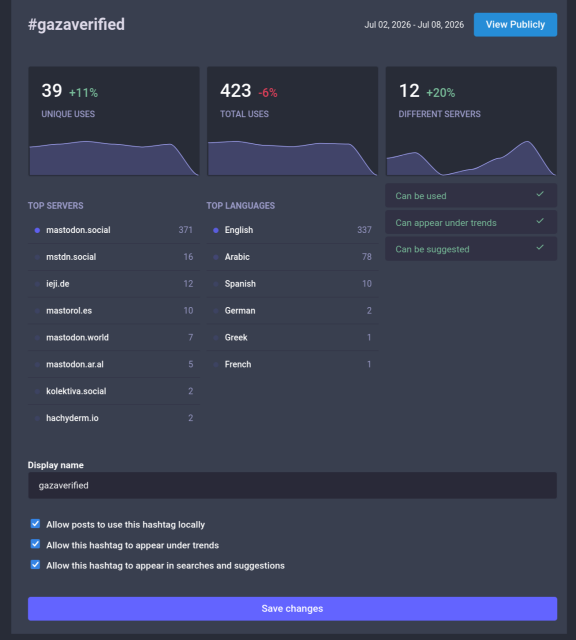Save changes to the hashtag
576x640 pixels.
[292, 609]
